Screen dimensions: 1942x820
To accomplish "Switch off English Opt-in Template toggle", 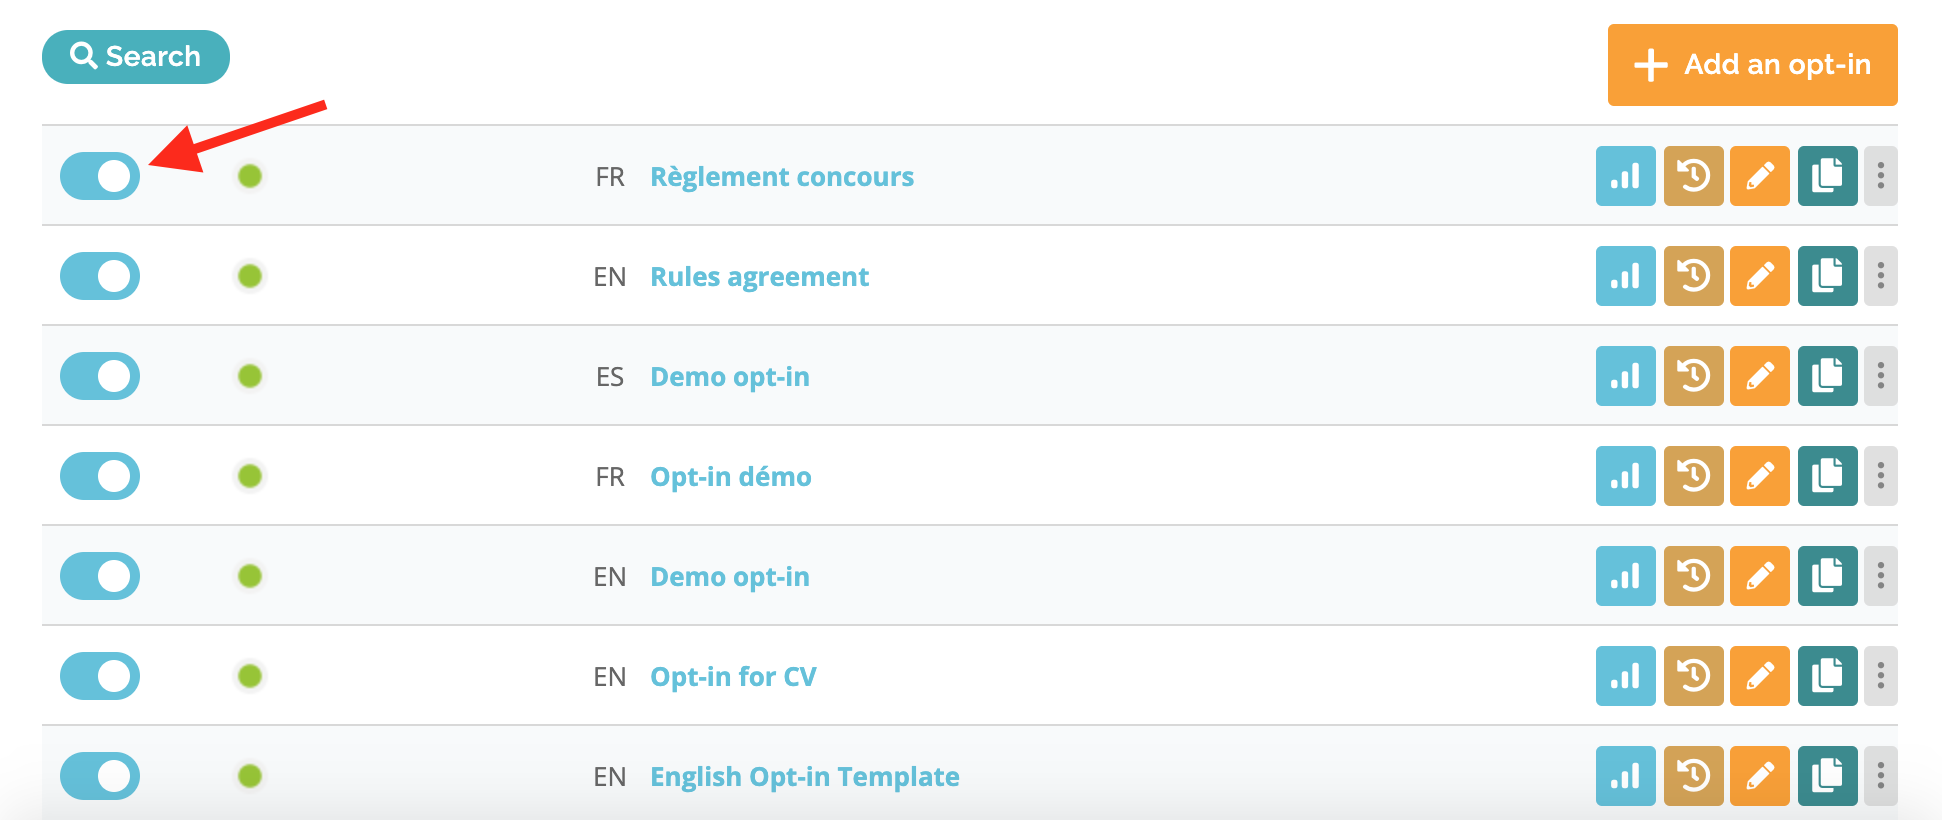I will click(x=100, y=776).
